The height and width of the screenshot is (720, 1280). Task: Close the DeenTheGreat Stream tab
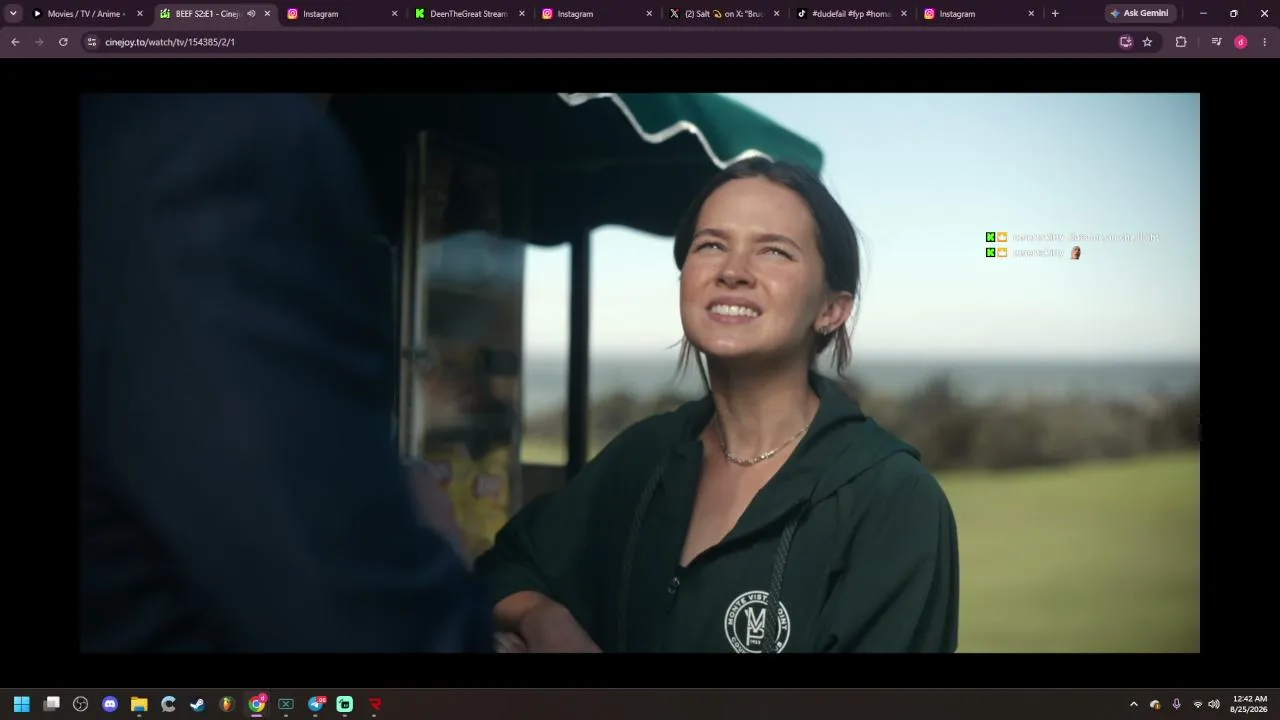(522, 14)
